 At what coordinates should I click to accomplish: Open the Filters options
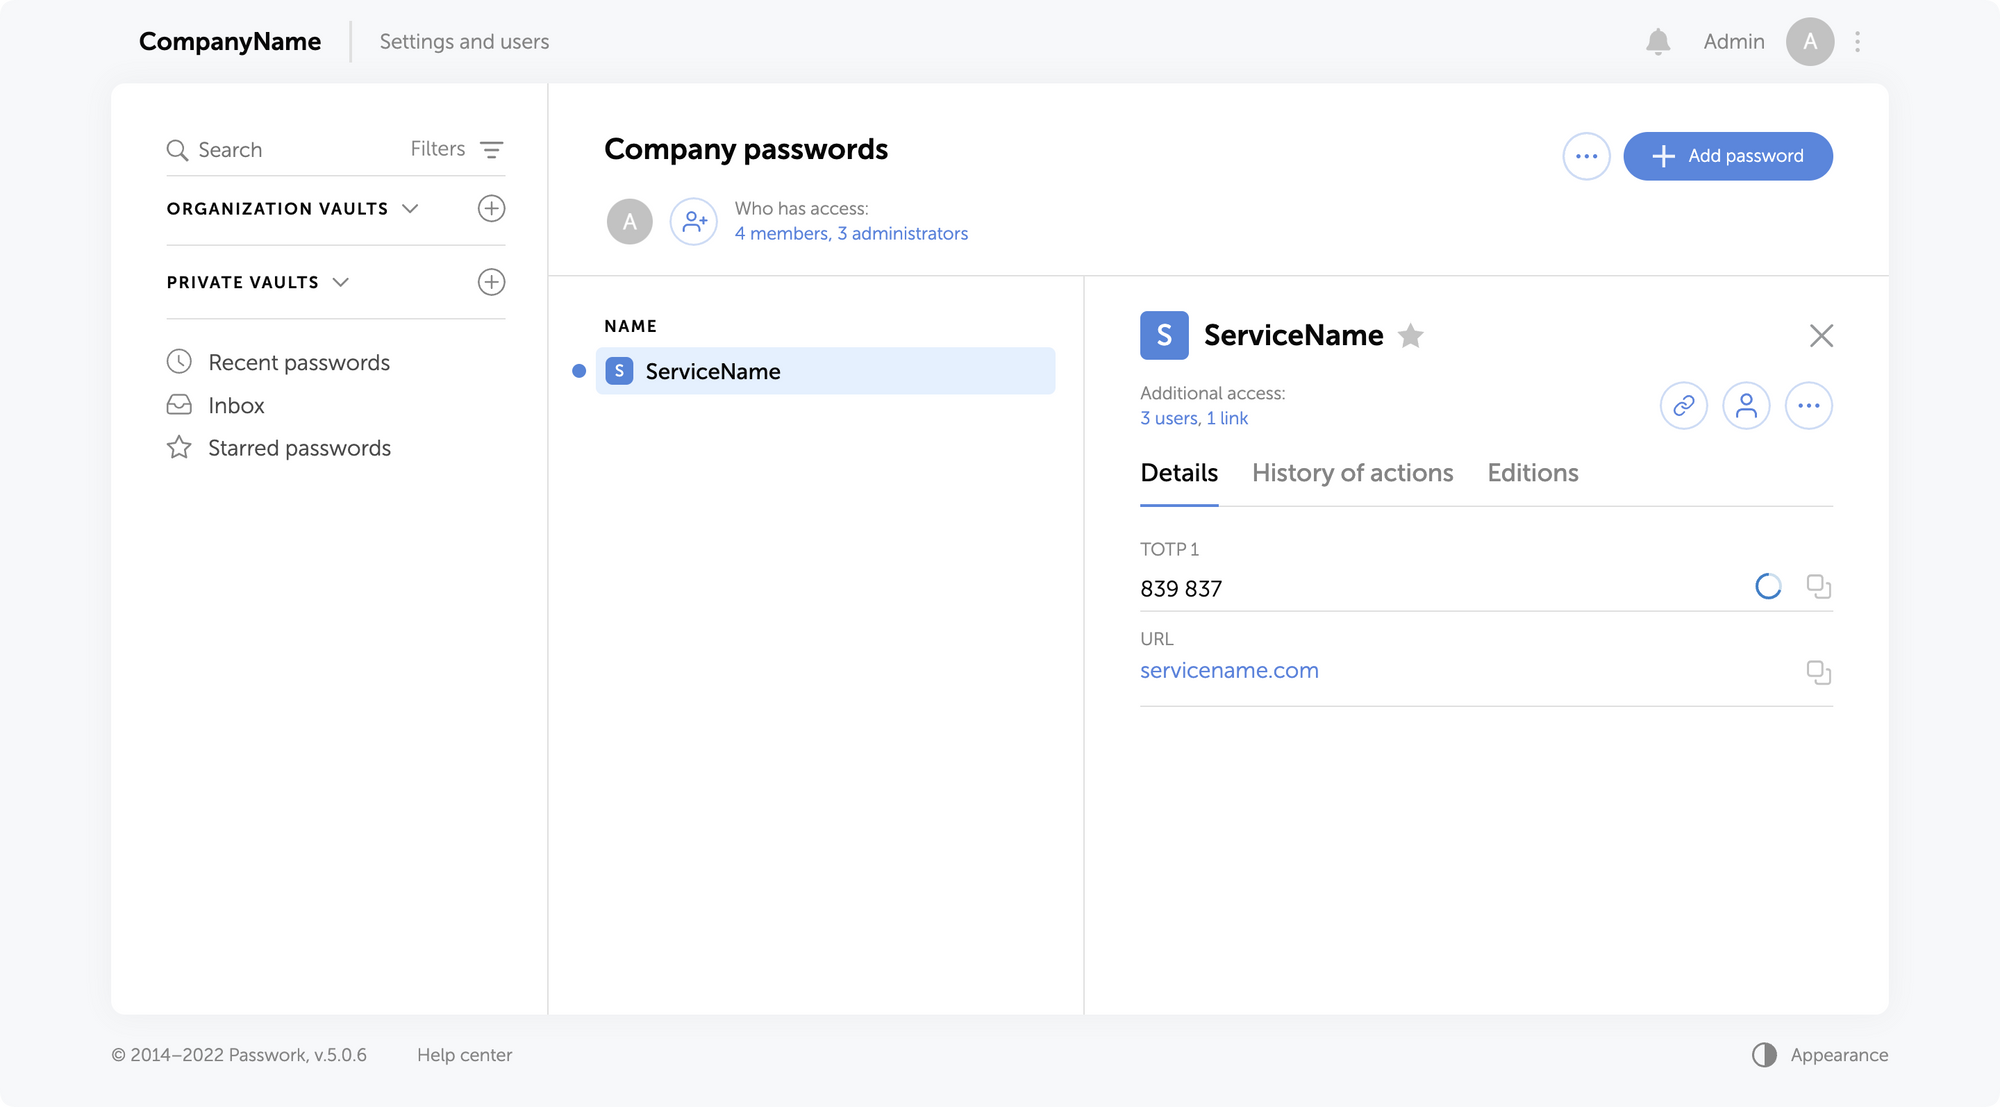[x=457, y=150]
